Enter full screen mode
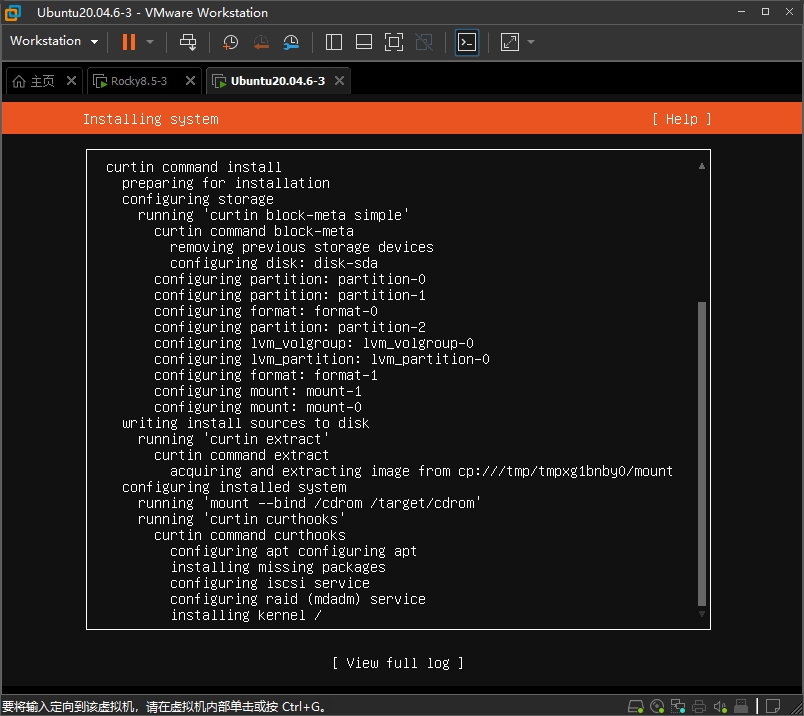This screenshot has width=804, height=716. pos(394,42)
